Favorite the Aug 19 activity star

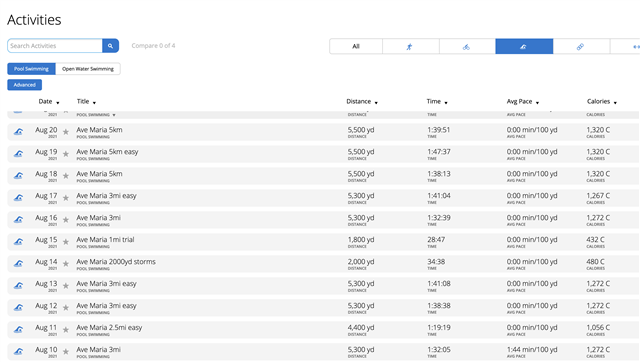click(66, 154)
